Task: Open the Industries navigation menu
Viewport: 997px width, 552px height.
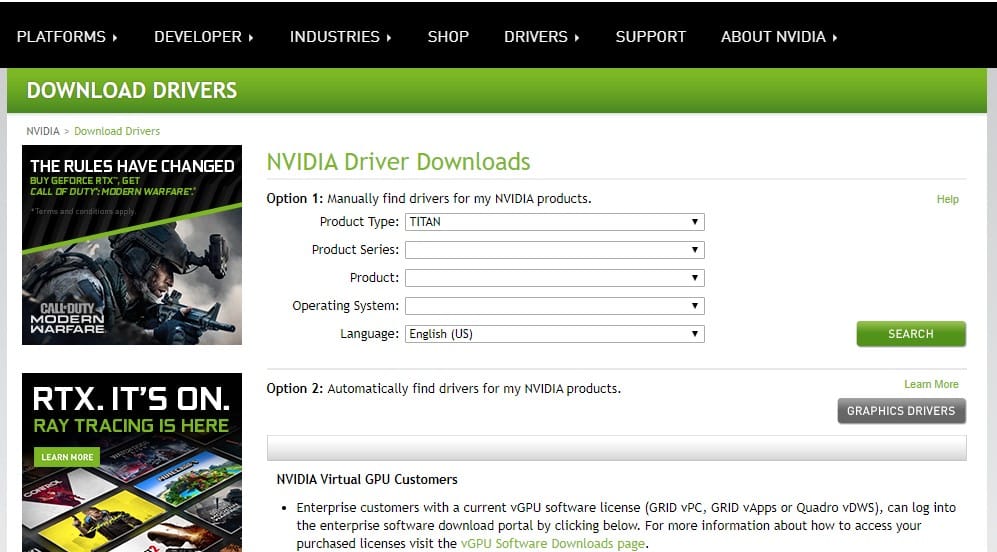Action: (x=340, y=37)
